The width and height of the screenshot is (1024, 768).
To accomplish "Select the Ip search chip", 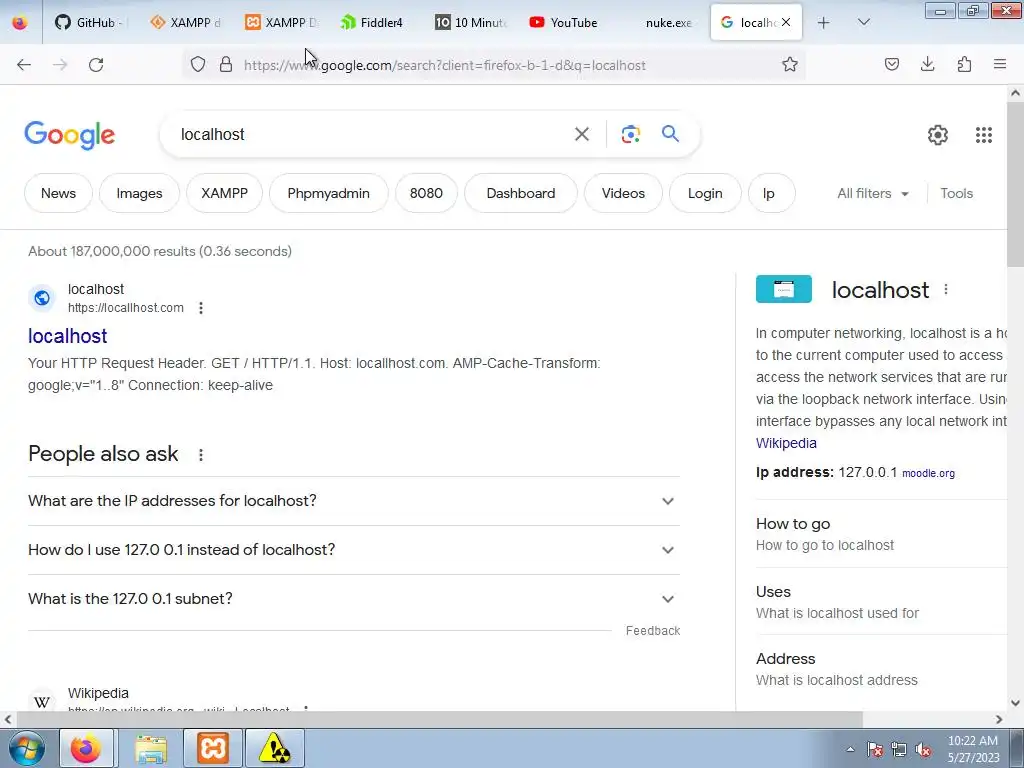I will click(x=769, y=193).
